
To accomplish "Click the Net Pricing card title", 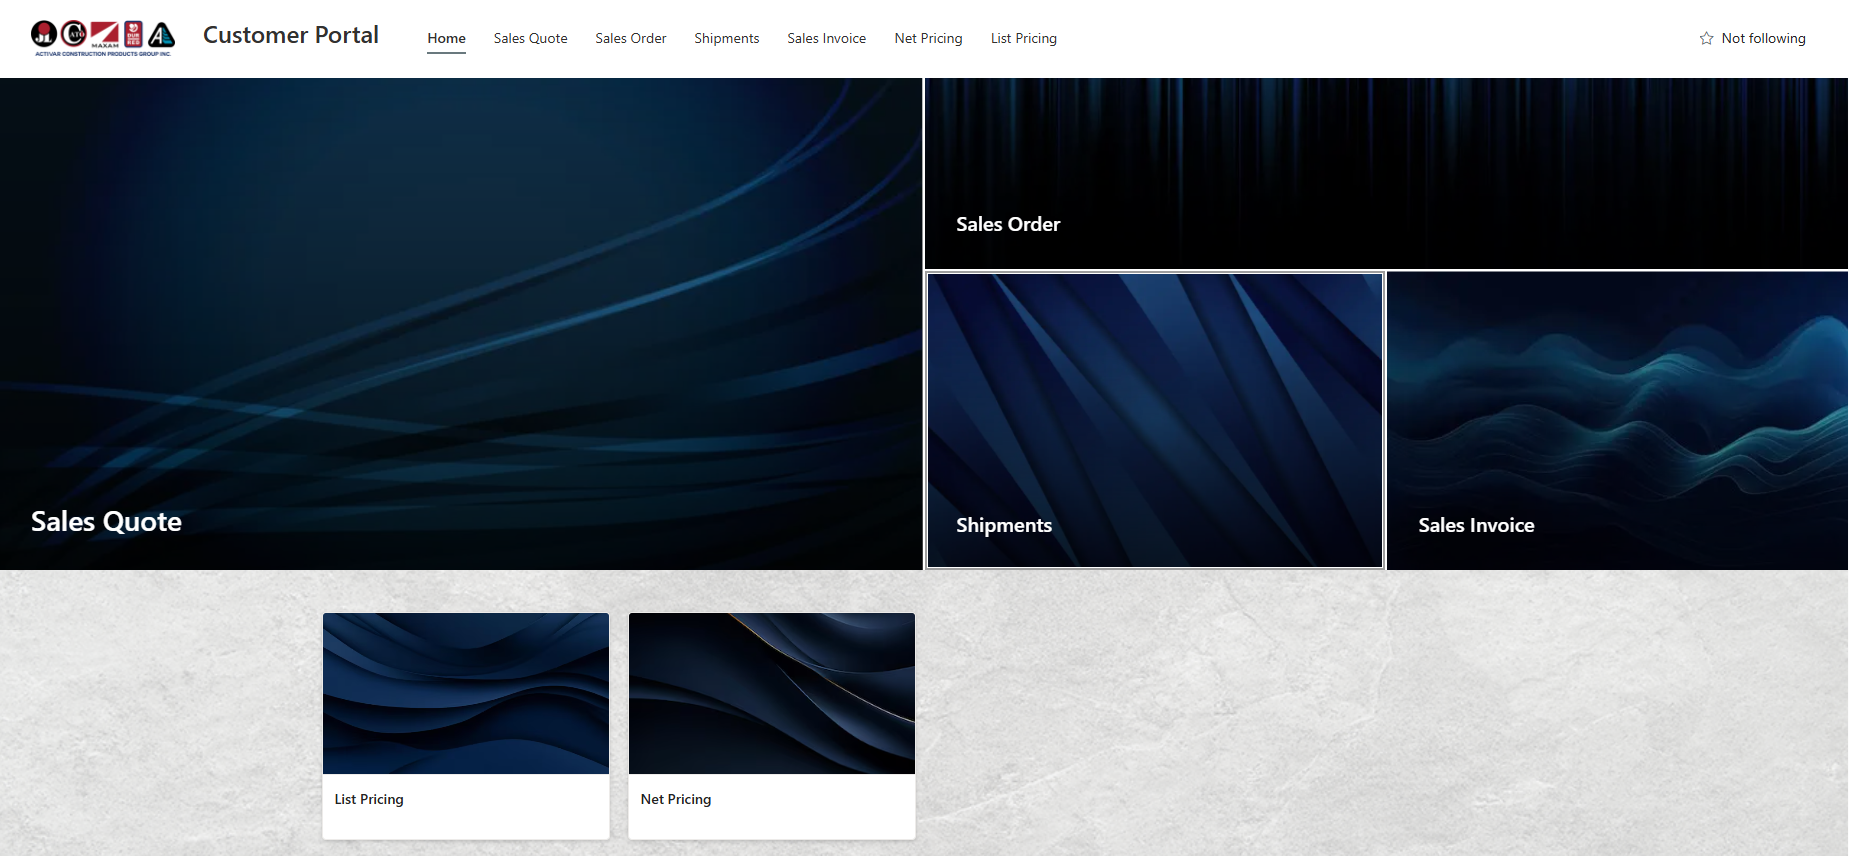I will pos(675,799).
